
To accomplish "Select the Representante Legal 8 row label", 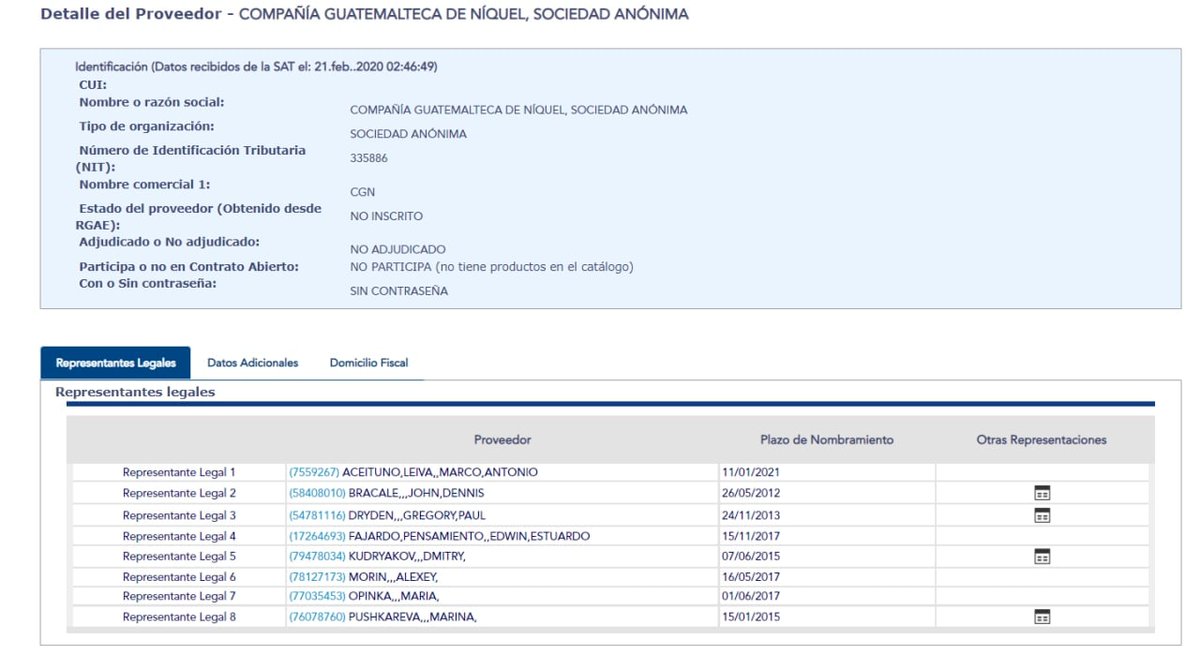I will [180, 617].
